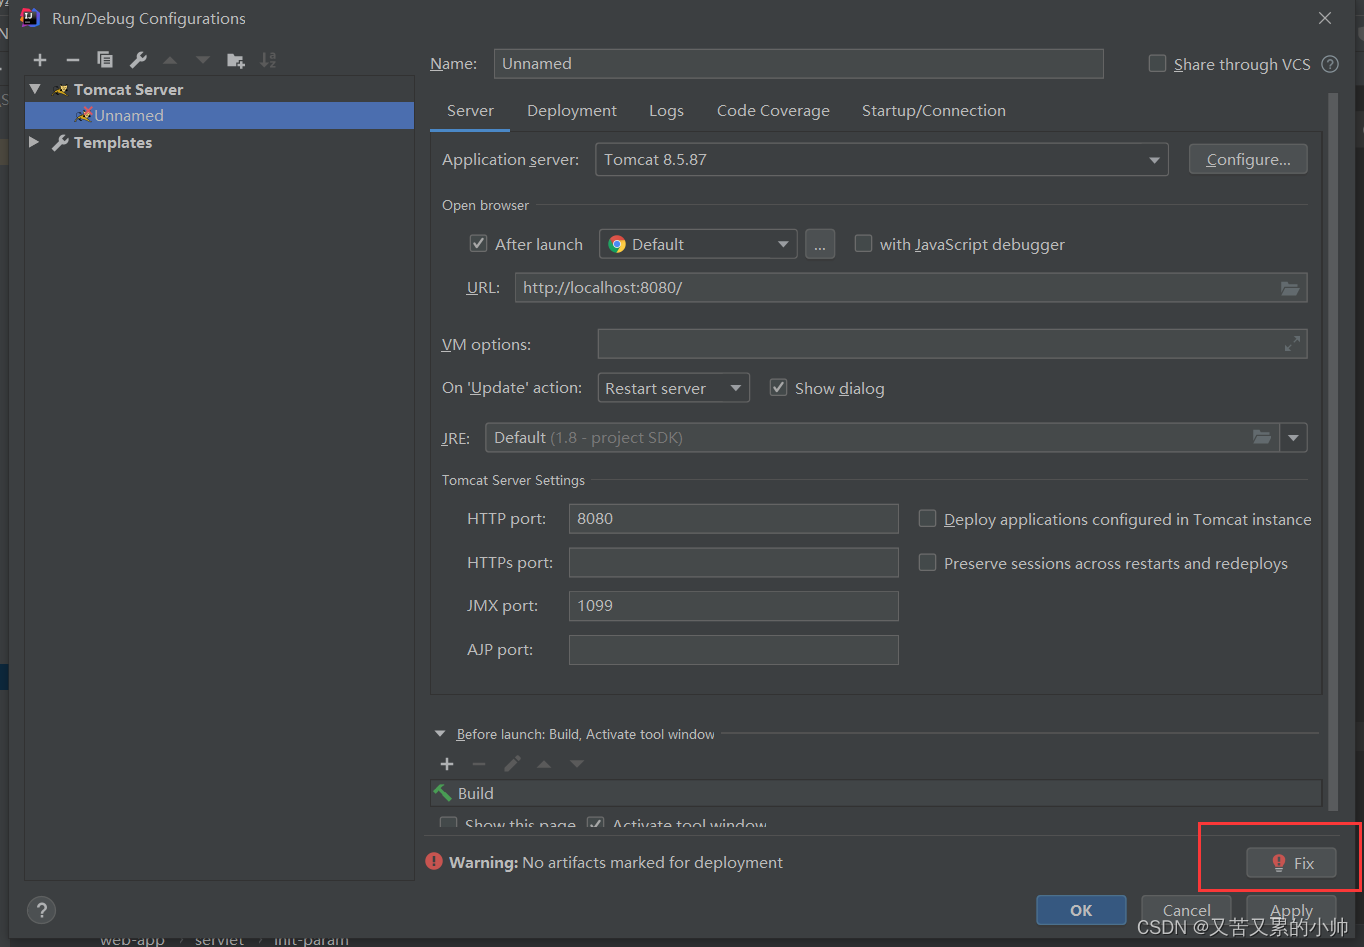The height and width of the screenshot is (947, 1364).
Task: Click the Configure... button
Action: pos(1248,160)
